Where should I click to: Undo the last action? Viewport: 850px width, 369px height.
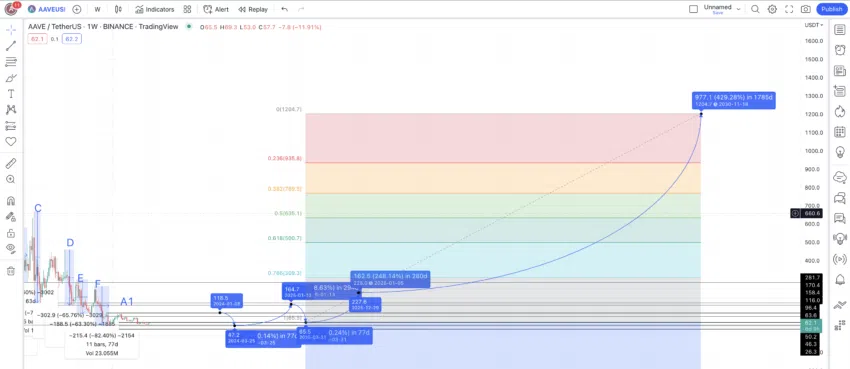[285, 9]
